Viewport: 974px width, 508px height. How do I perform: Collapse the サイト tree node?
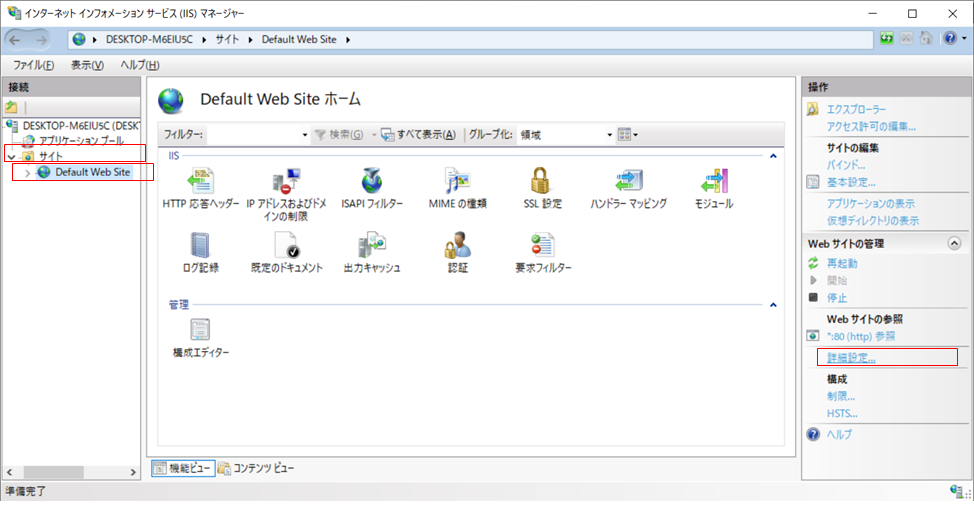click(11, 156)
